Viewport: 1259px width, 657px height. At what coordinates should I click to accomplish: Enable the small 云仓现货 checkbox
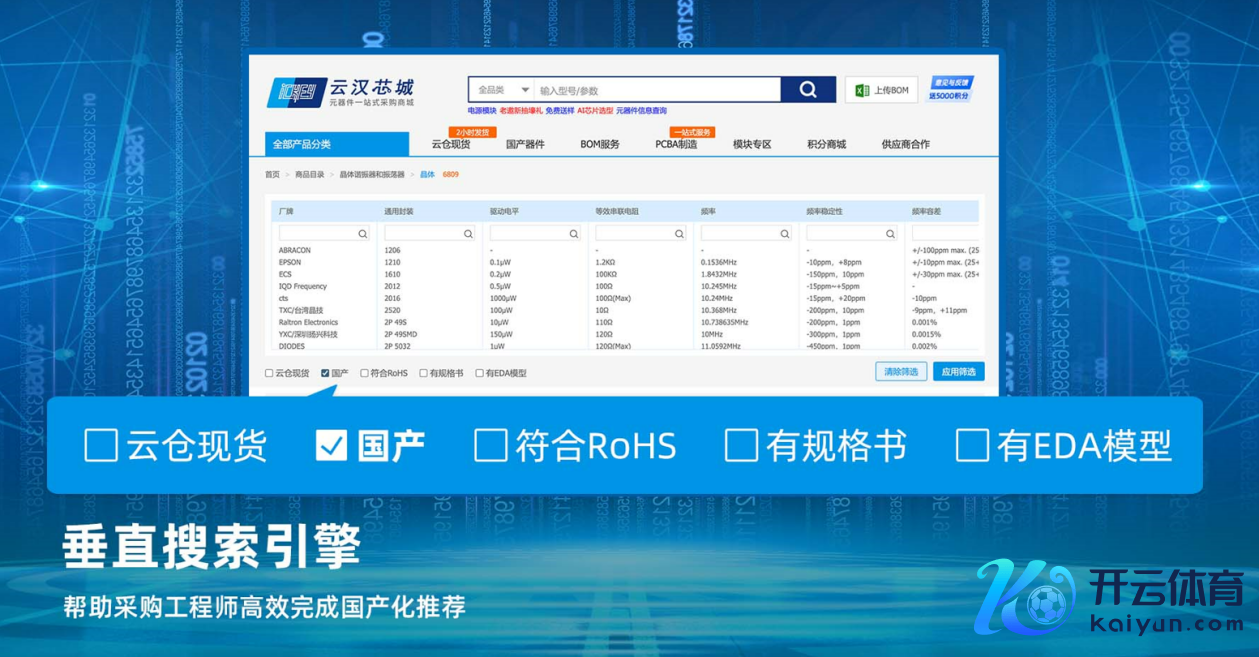269,373
